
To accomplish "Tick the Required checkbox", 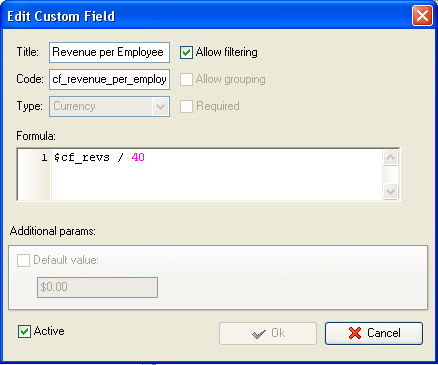I will click(186, 106).
